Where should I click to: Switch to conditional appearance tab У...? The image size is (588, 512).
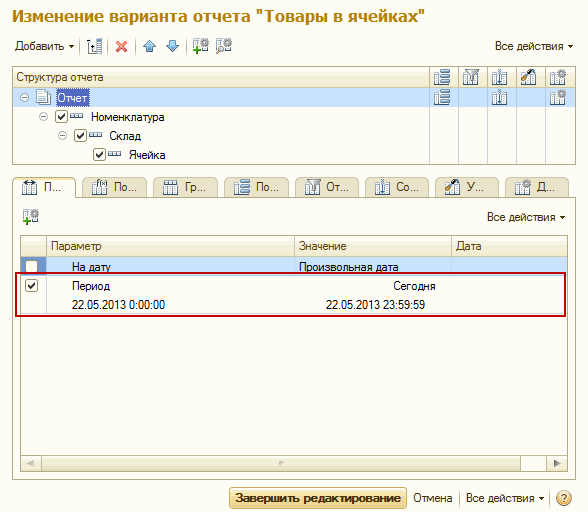466,187
